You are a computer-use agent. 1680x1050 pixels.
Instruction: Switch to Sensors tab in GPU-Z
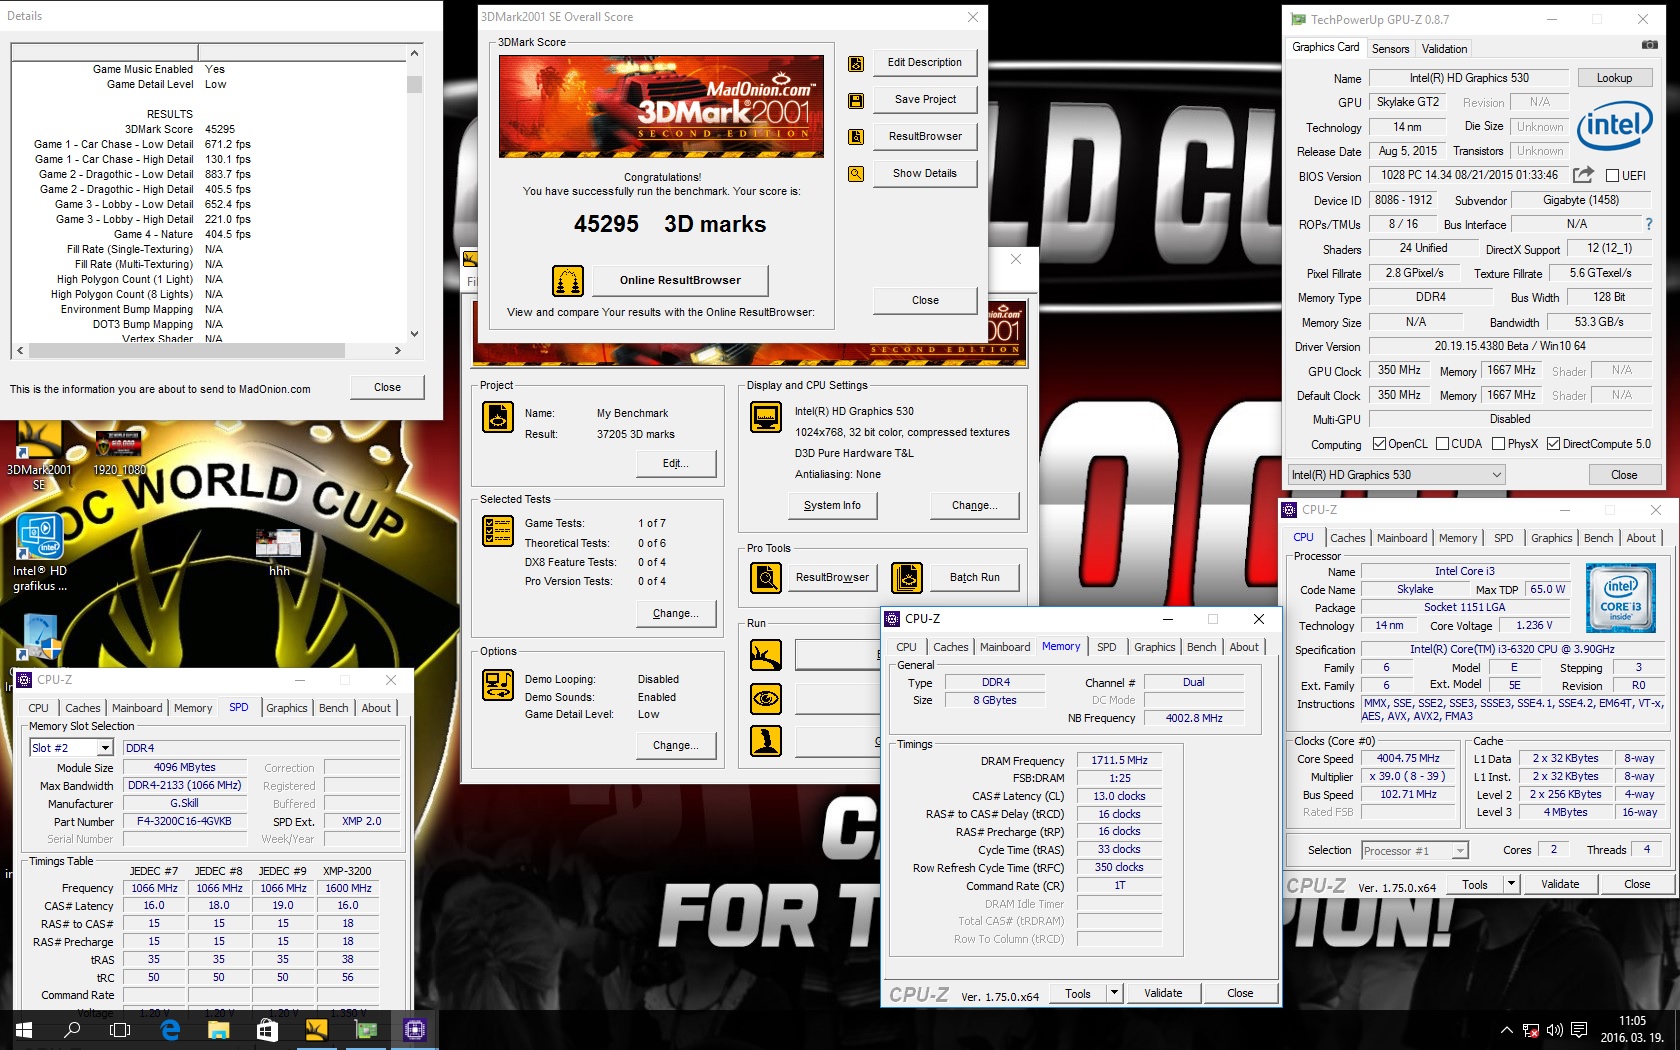(x=1390, y=49)
